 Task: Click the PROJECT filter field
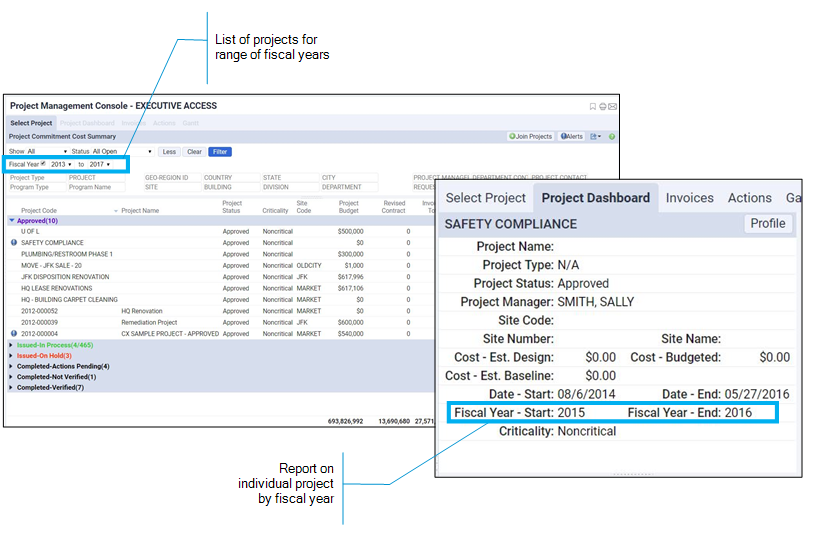(96, 178)
